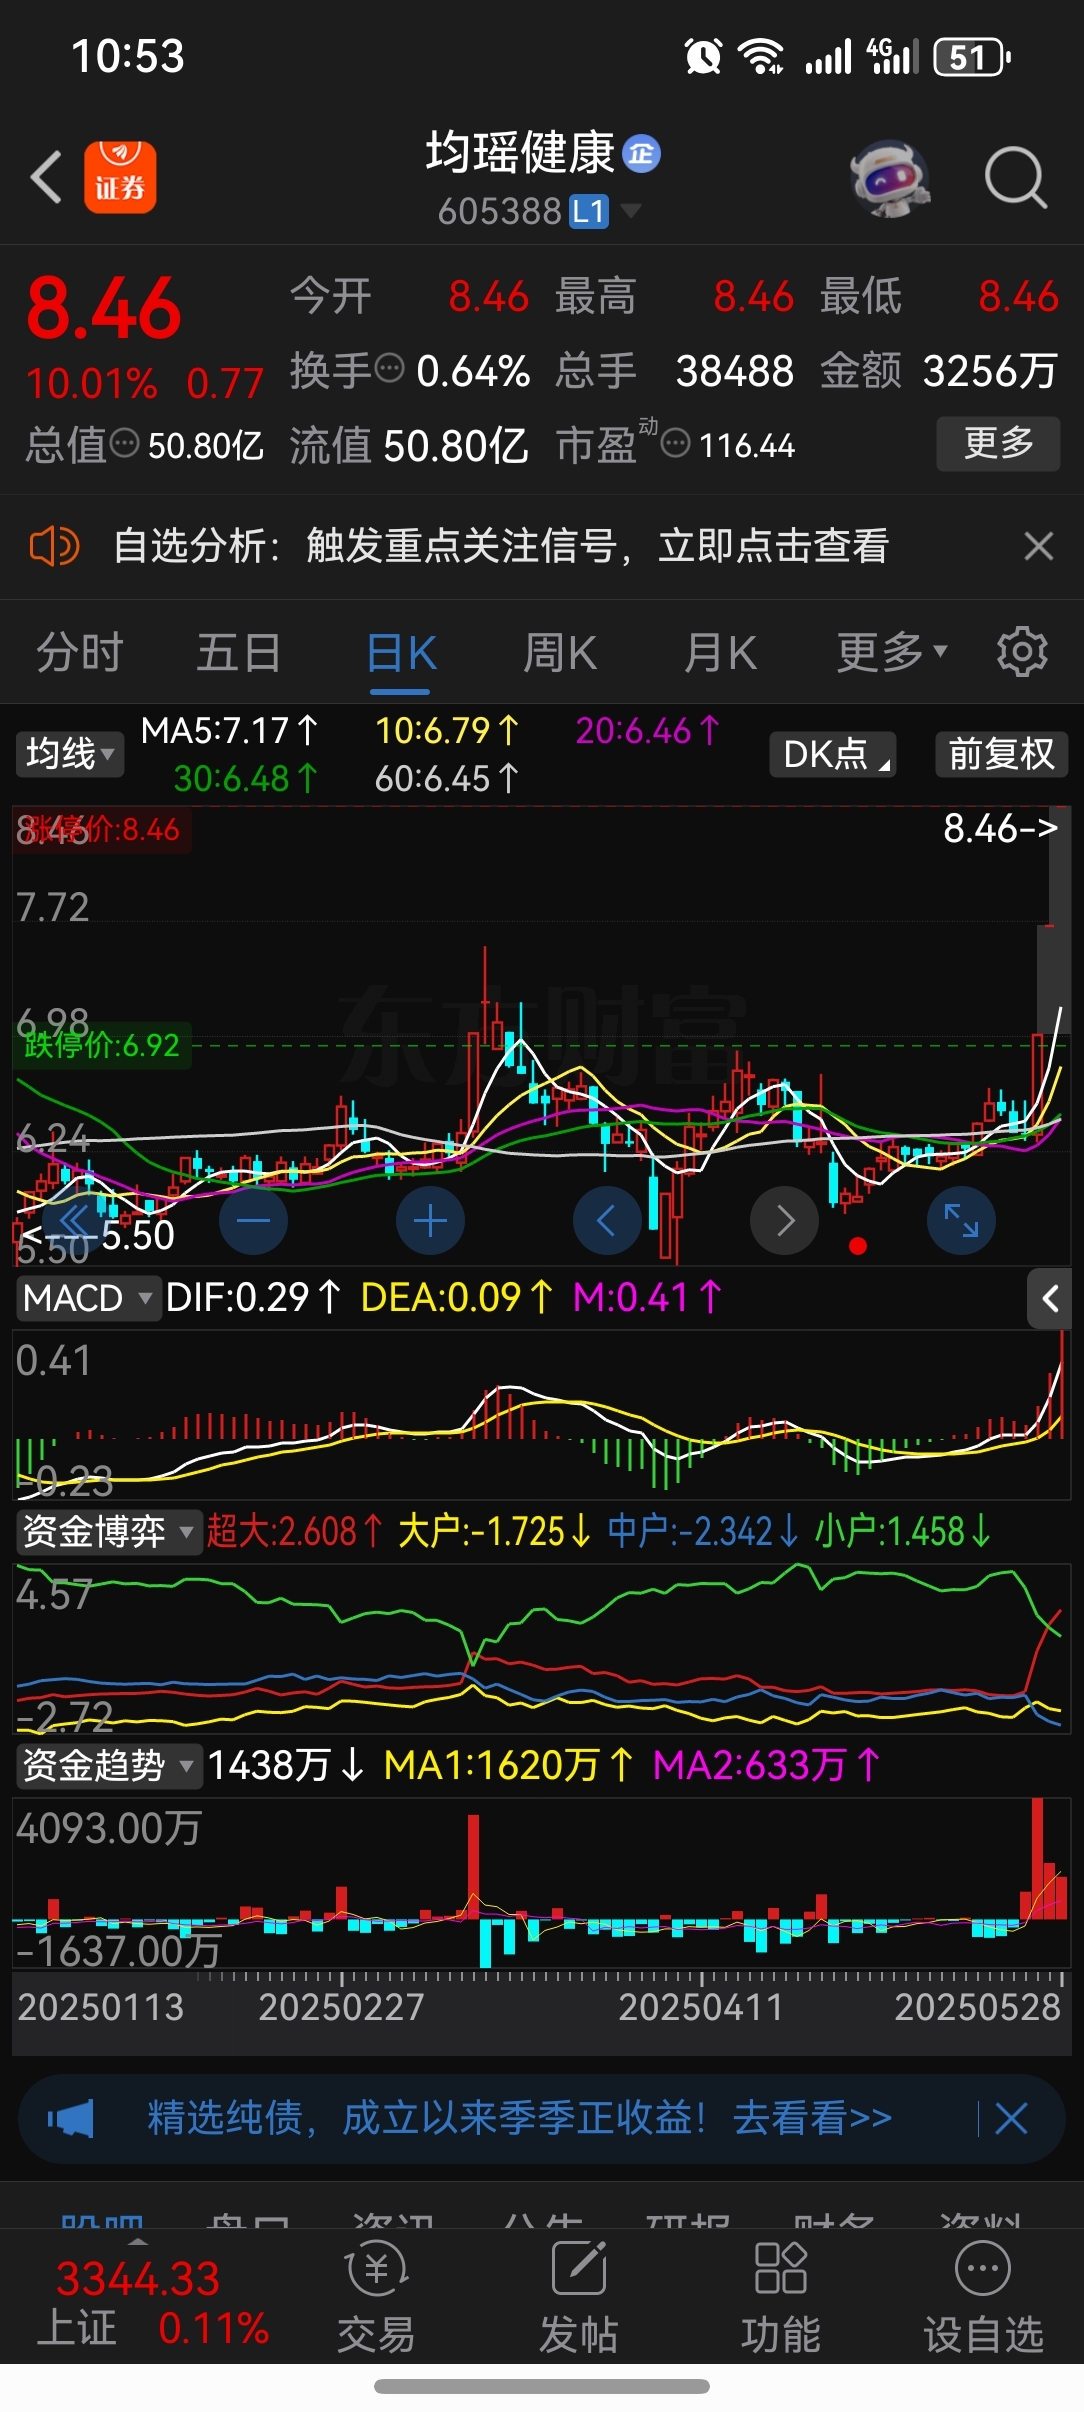Open the 前复权 adjustment selector
The height and width of the screenshot is (2412, 1084).
(x=1001, y=754)
